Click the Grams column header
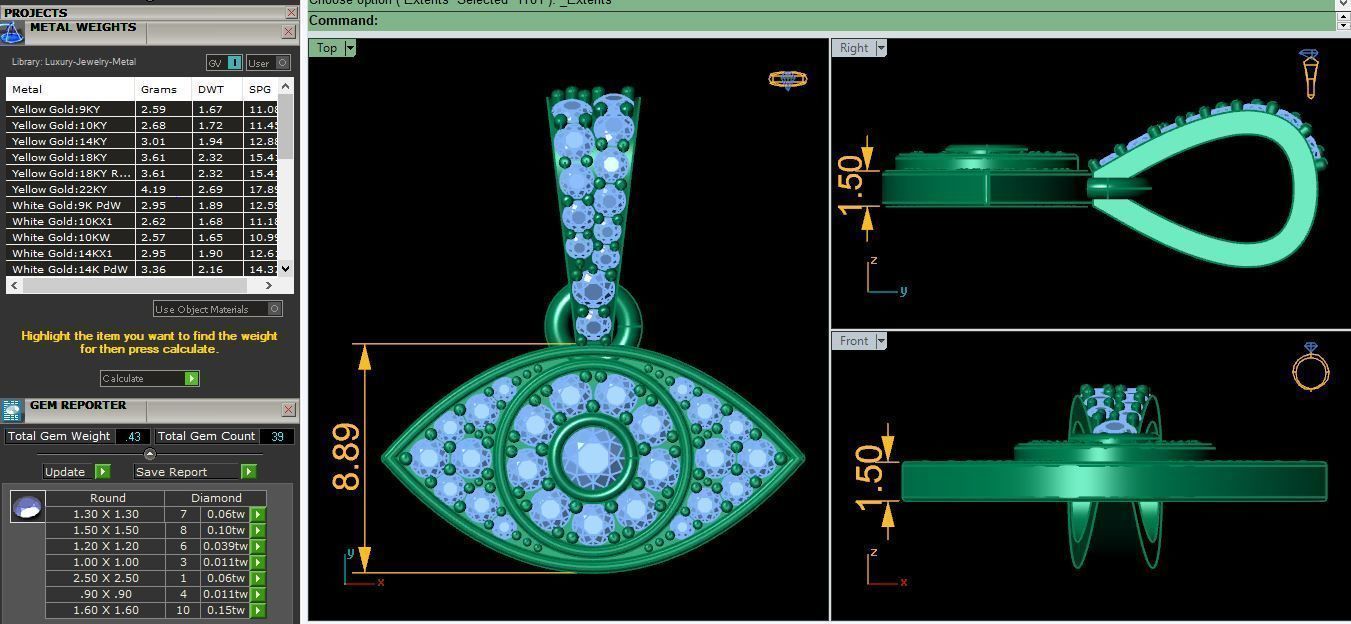1351x624 pixels. 163,89
